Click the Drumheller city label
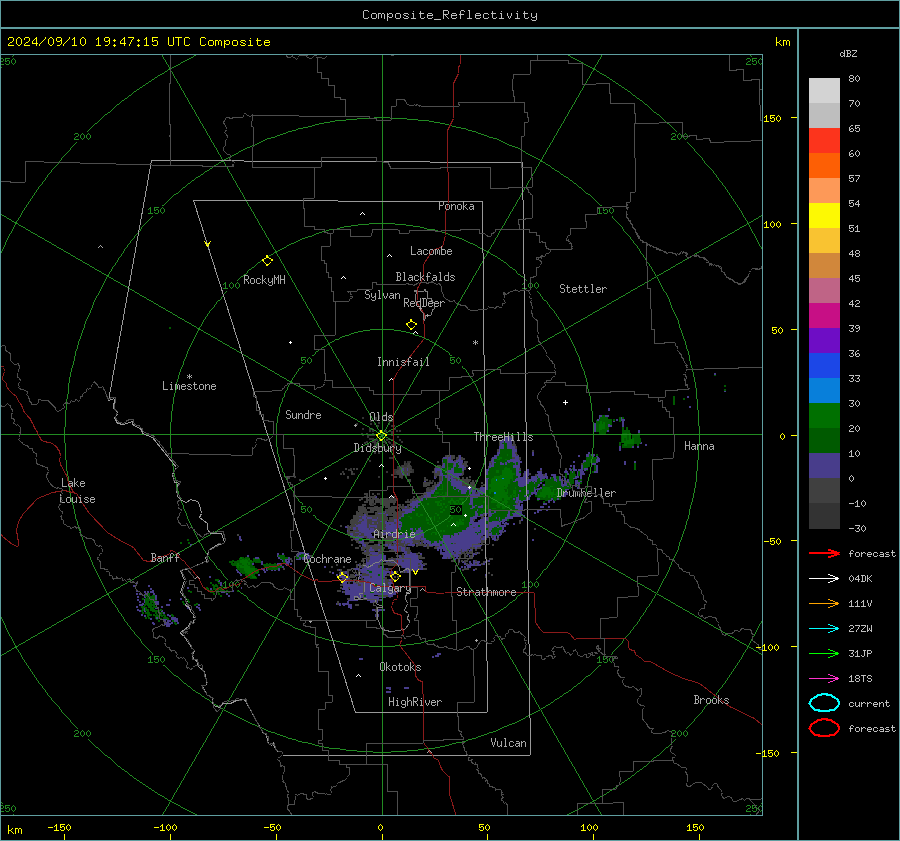This screenshot has height=841, width=900. coord(586,493)
